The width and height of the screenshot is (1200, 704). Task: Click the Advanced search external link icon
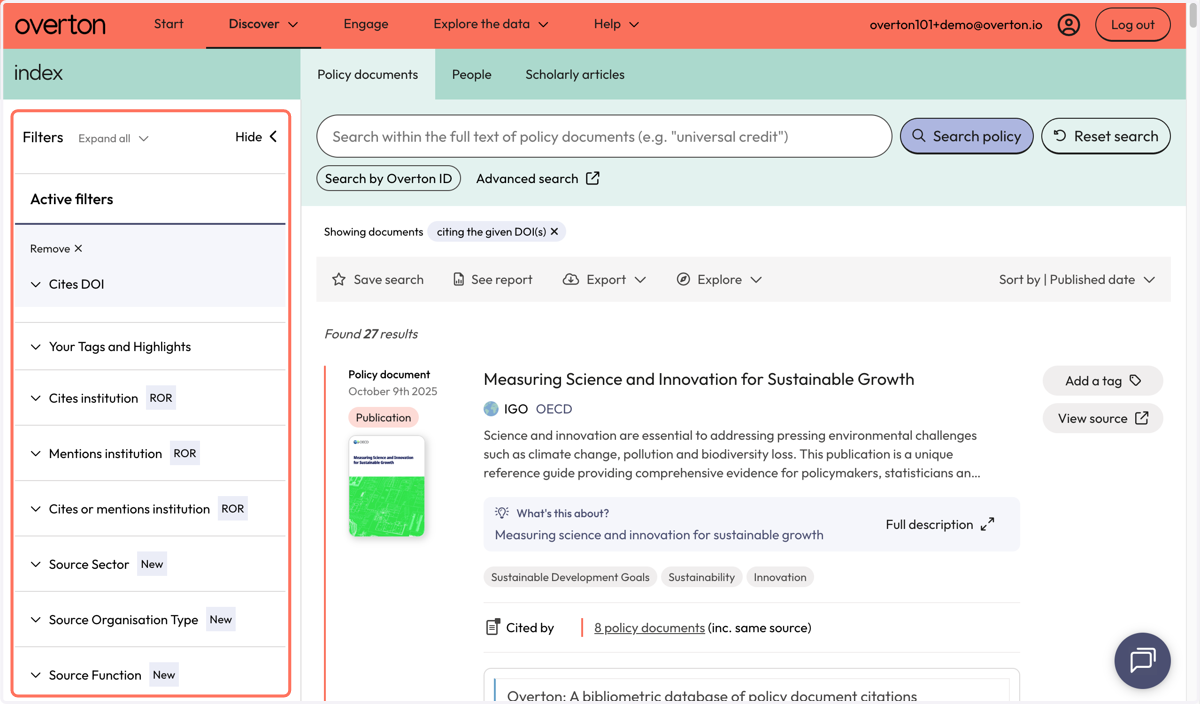pyautogui.click(x=592, y=178)
